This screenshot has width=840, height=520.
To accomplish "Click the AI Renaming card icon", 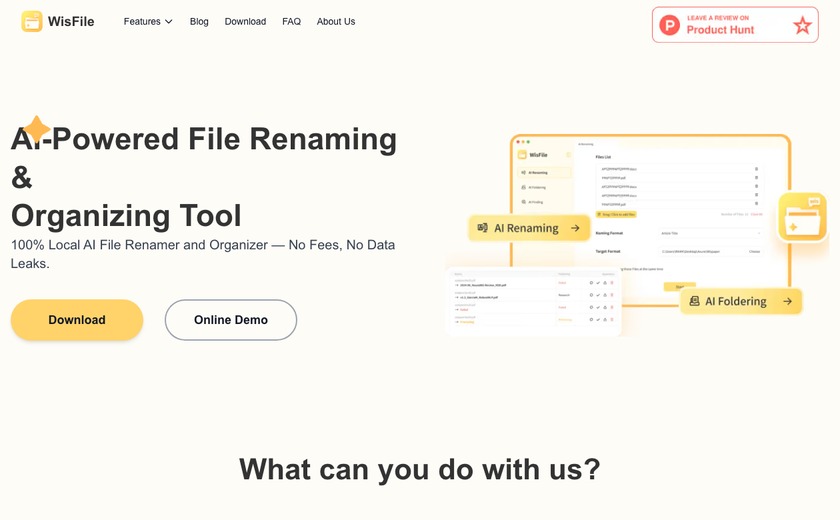I will 482,228.
